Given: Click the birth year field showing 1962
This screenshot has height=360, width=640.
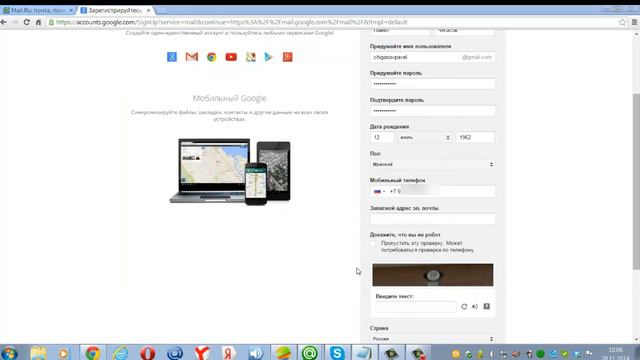Looking at the screenshot, I should 476,138.
